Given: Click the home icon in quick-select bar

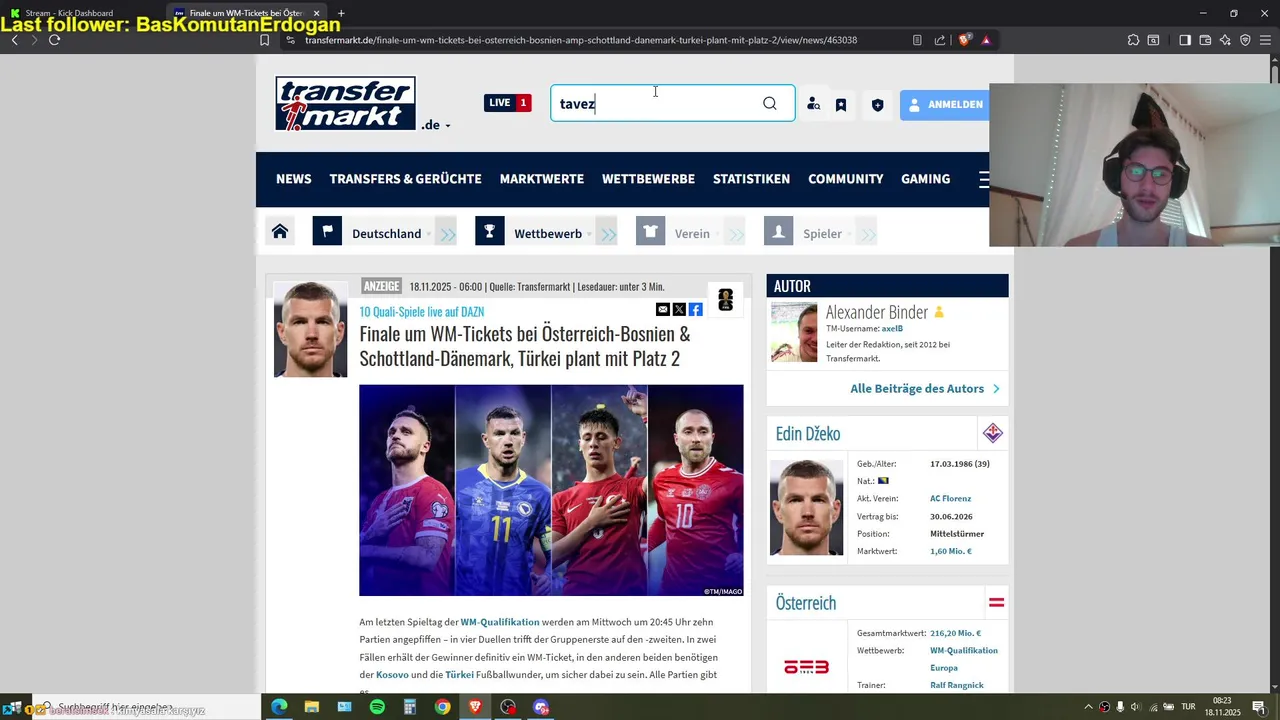Looking at the screenshot, I should 280,232.
